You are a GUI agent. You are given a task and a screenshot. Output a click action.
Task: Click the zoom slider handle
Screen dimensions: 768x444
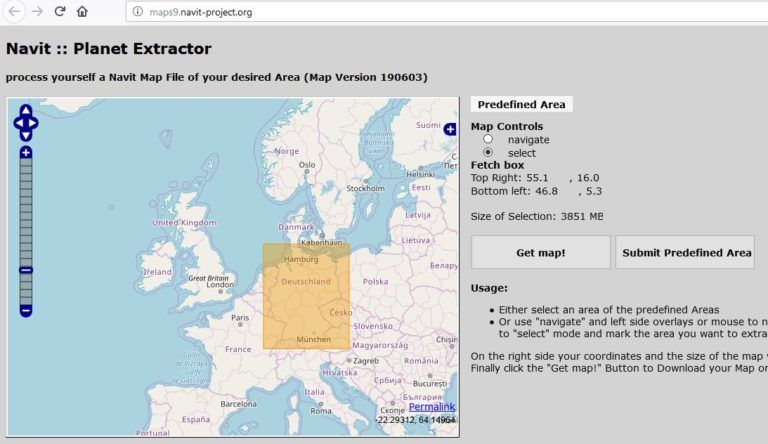coord(26,270)
